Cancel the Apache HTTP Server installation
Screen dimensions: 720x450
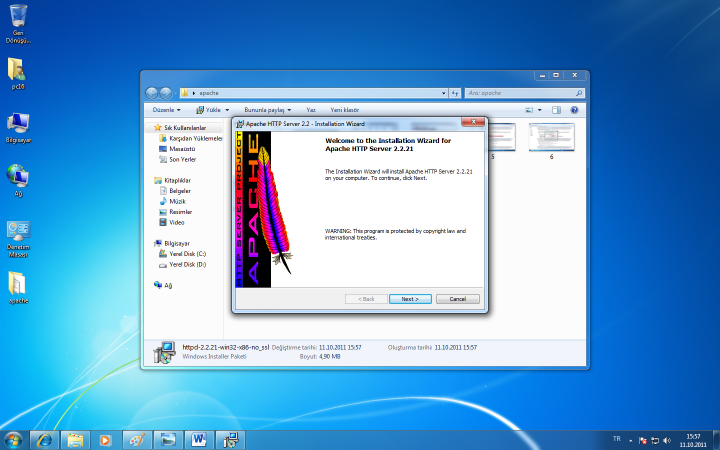coord(457,299)
